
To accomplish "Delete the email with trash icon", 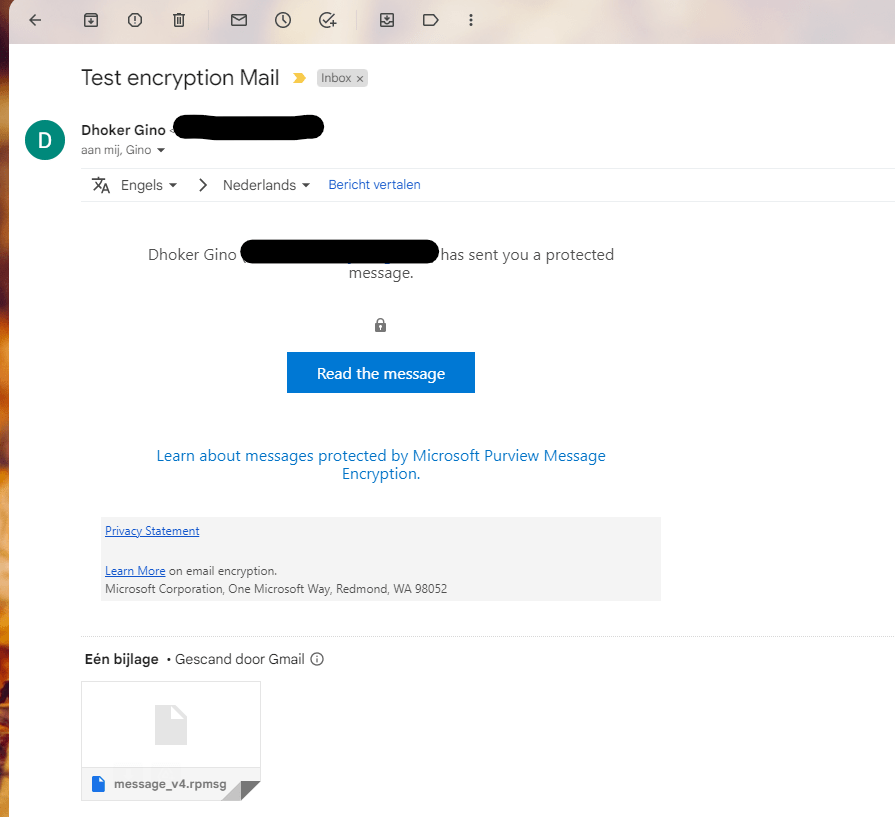I will coord(179,20).
